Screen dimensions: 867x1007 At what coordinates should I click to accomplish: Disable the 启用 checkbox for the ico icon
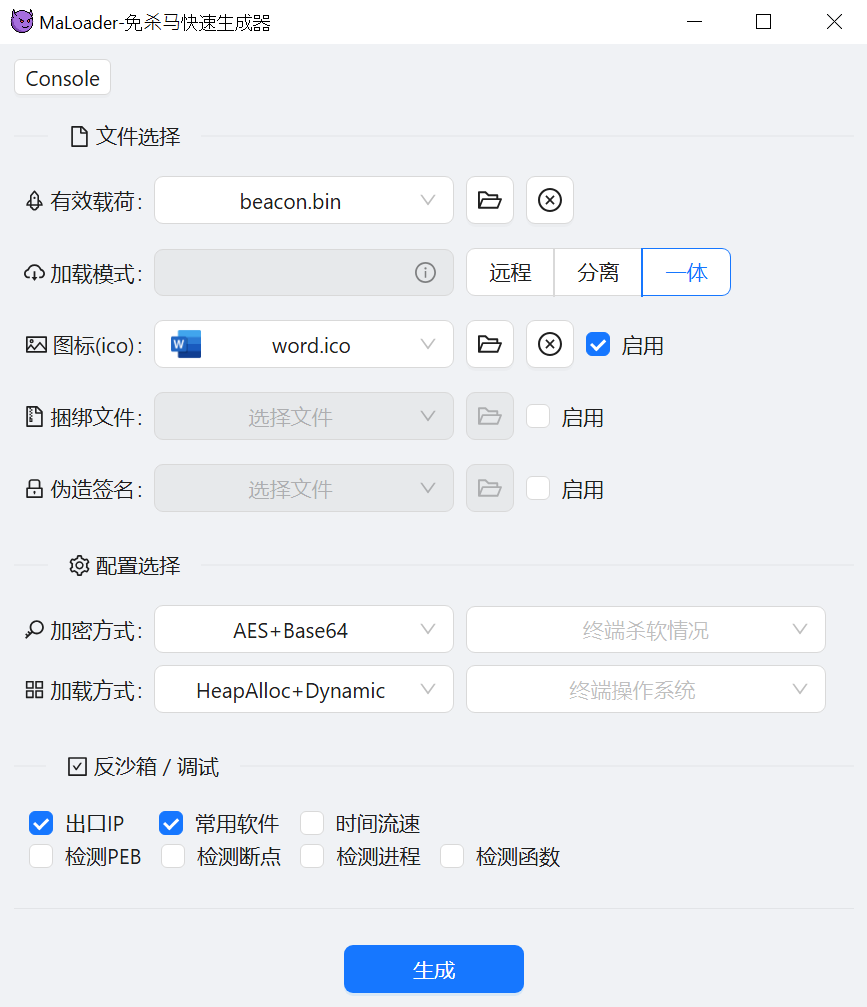pyautogui.click(x=598, y=344)
